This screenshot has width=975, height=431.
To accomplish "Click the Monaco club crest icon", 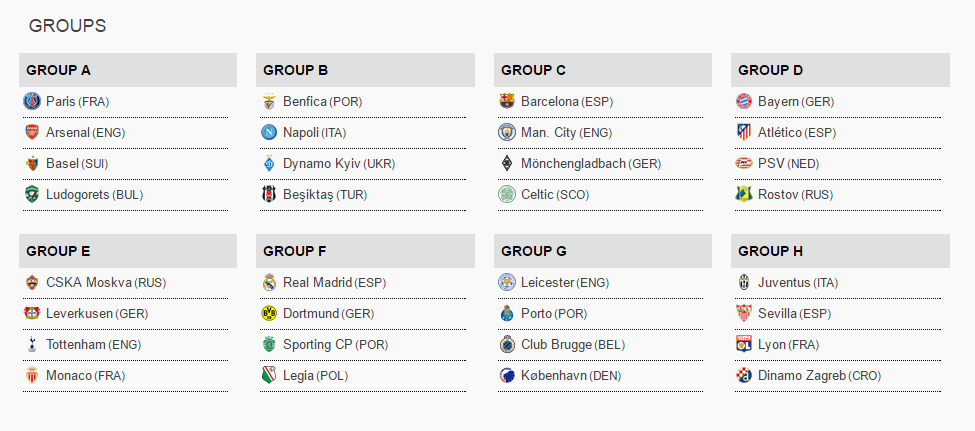I will tap(32, 376).
